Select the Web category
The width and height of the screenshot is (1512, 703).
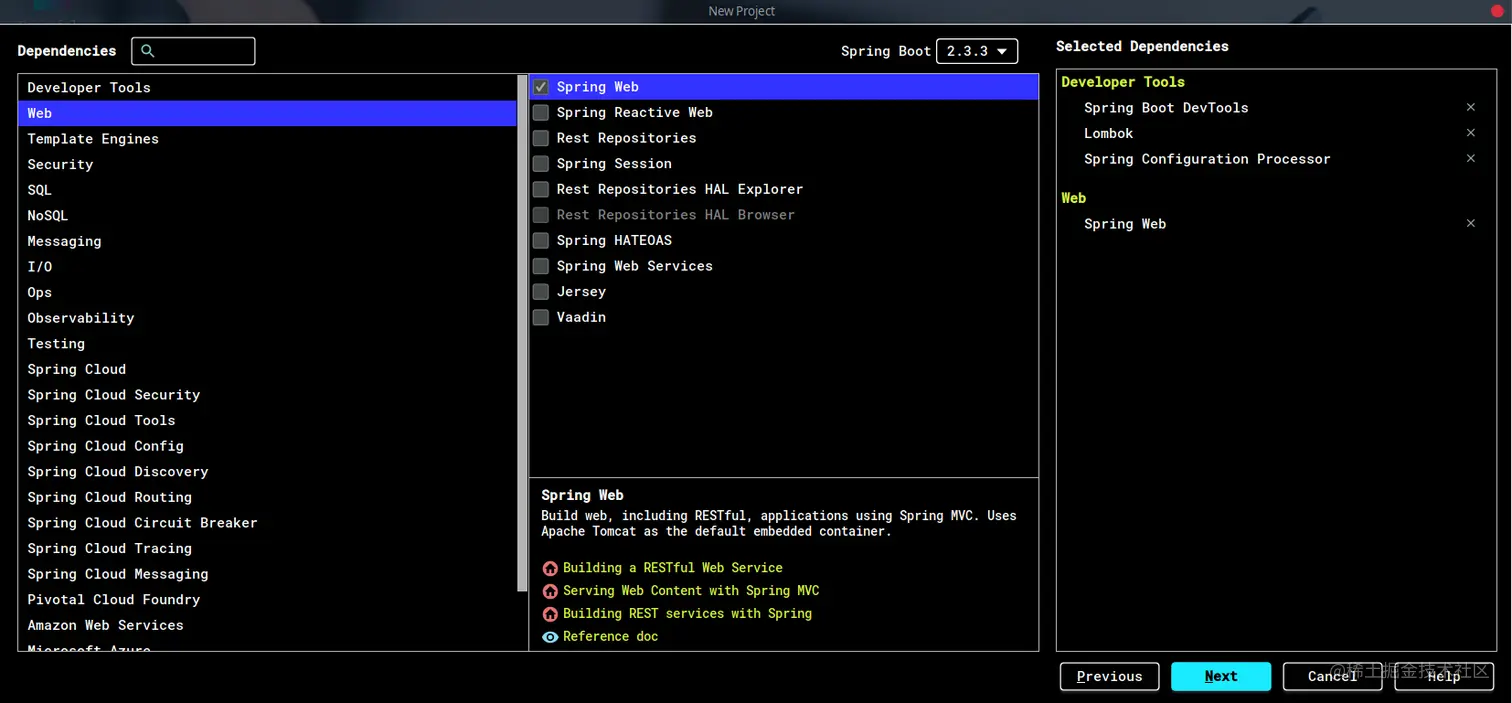click(268, 113)
